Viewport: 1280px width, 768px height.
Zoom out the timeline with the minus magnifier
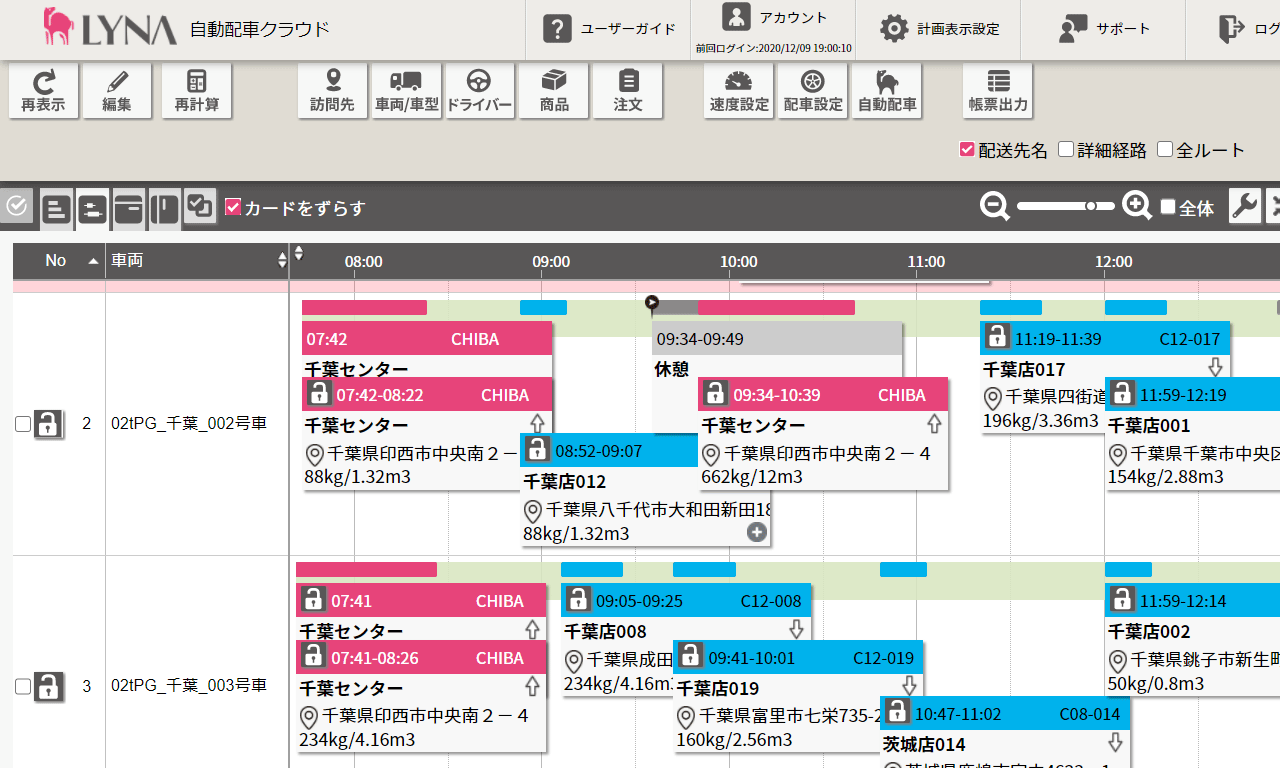point(995,206)
